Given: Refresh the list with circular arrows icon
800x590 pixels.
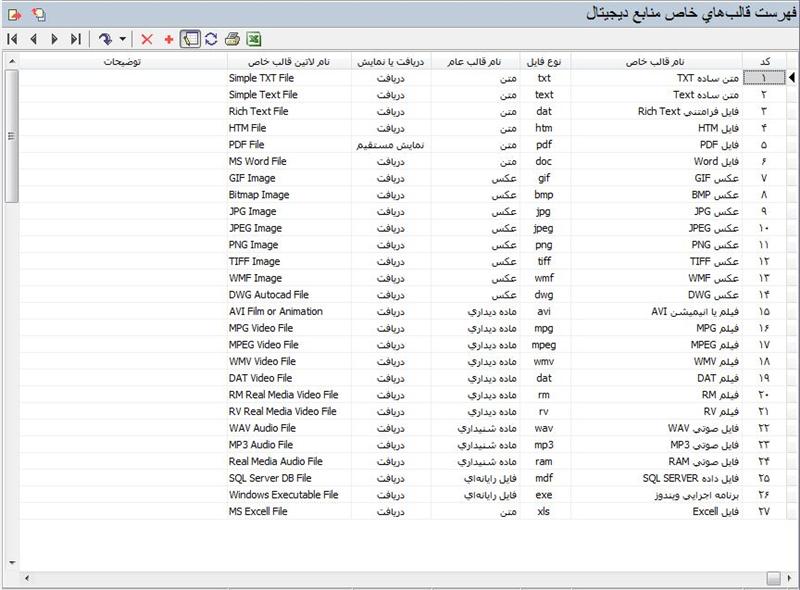Looking at the screenshot, I should (211, 39).
